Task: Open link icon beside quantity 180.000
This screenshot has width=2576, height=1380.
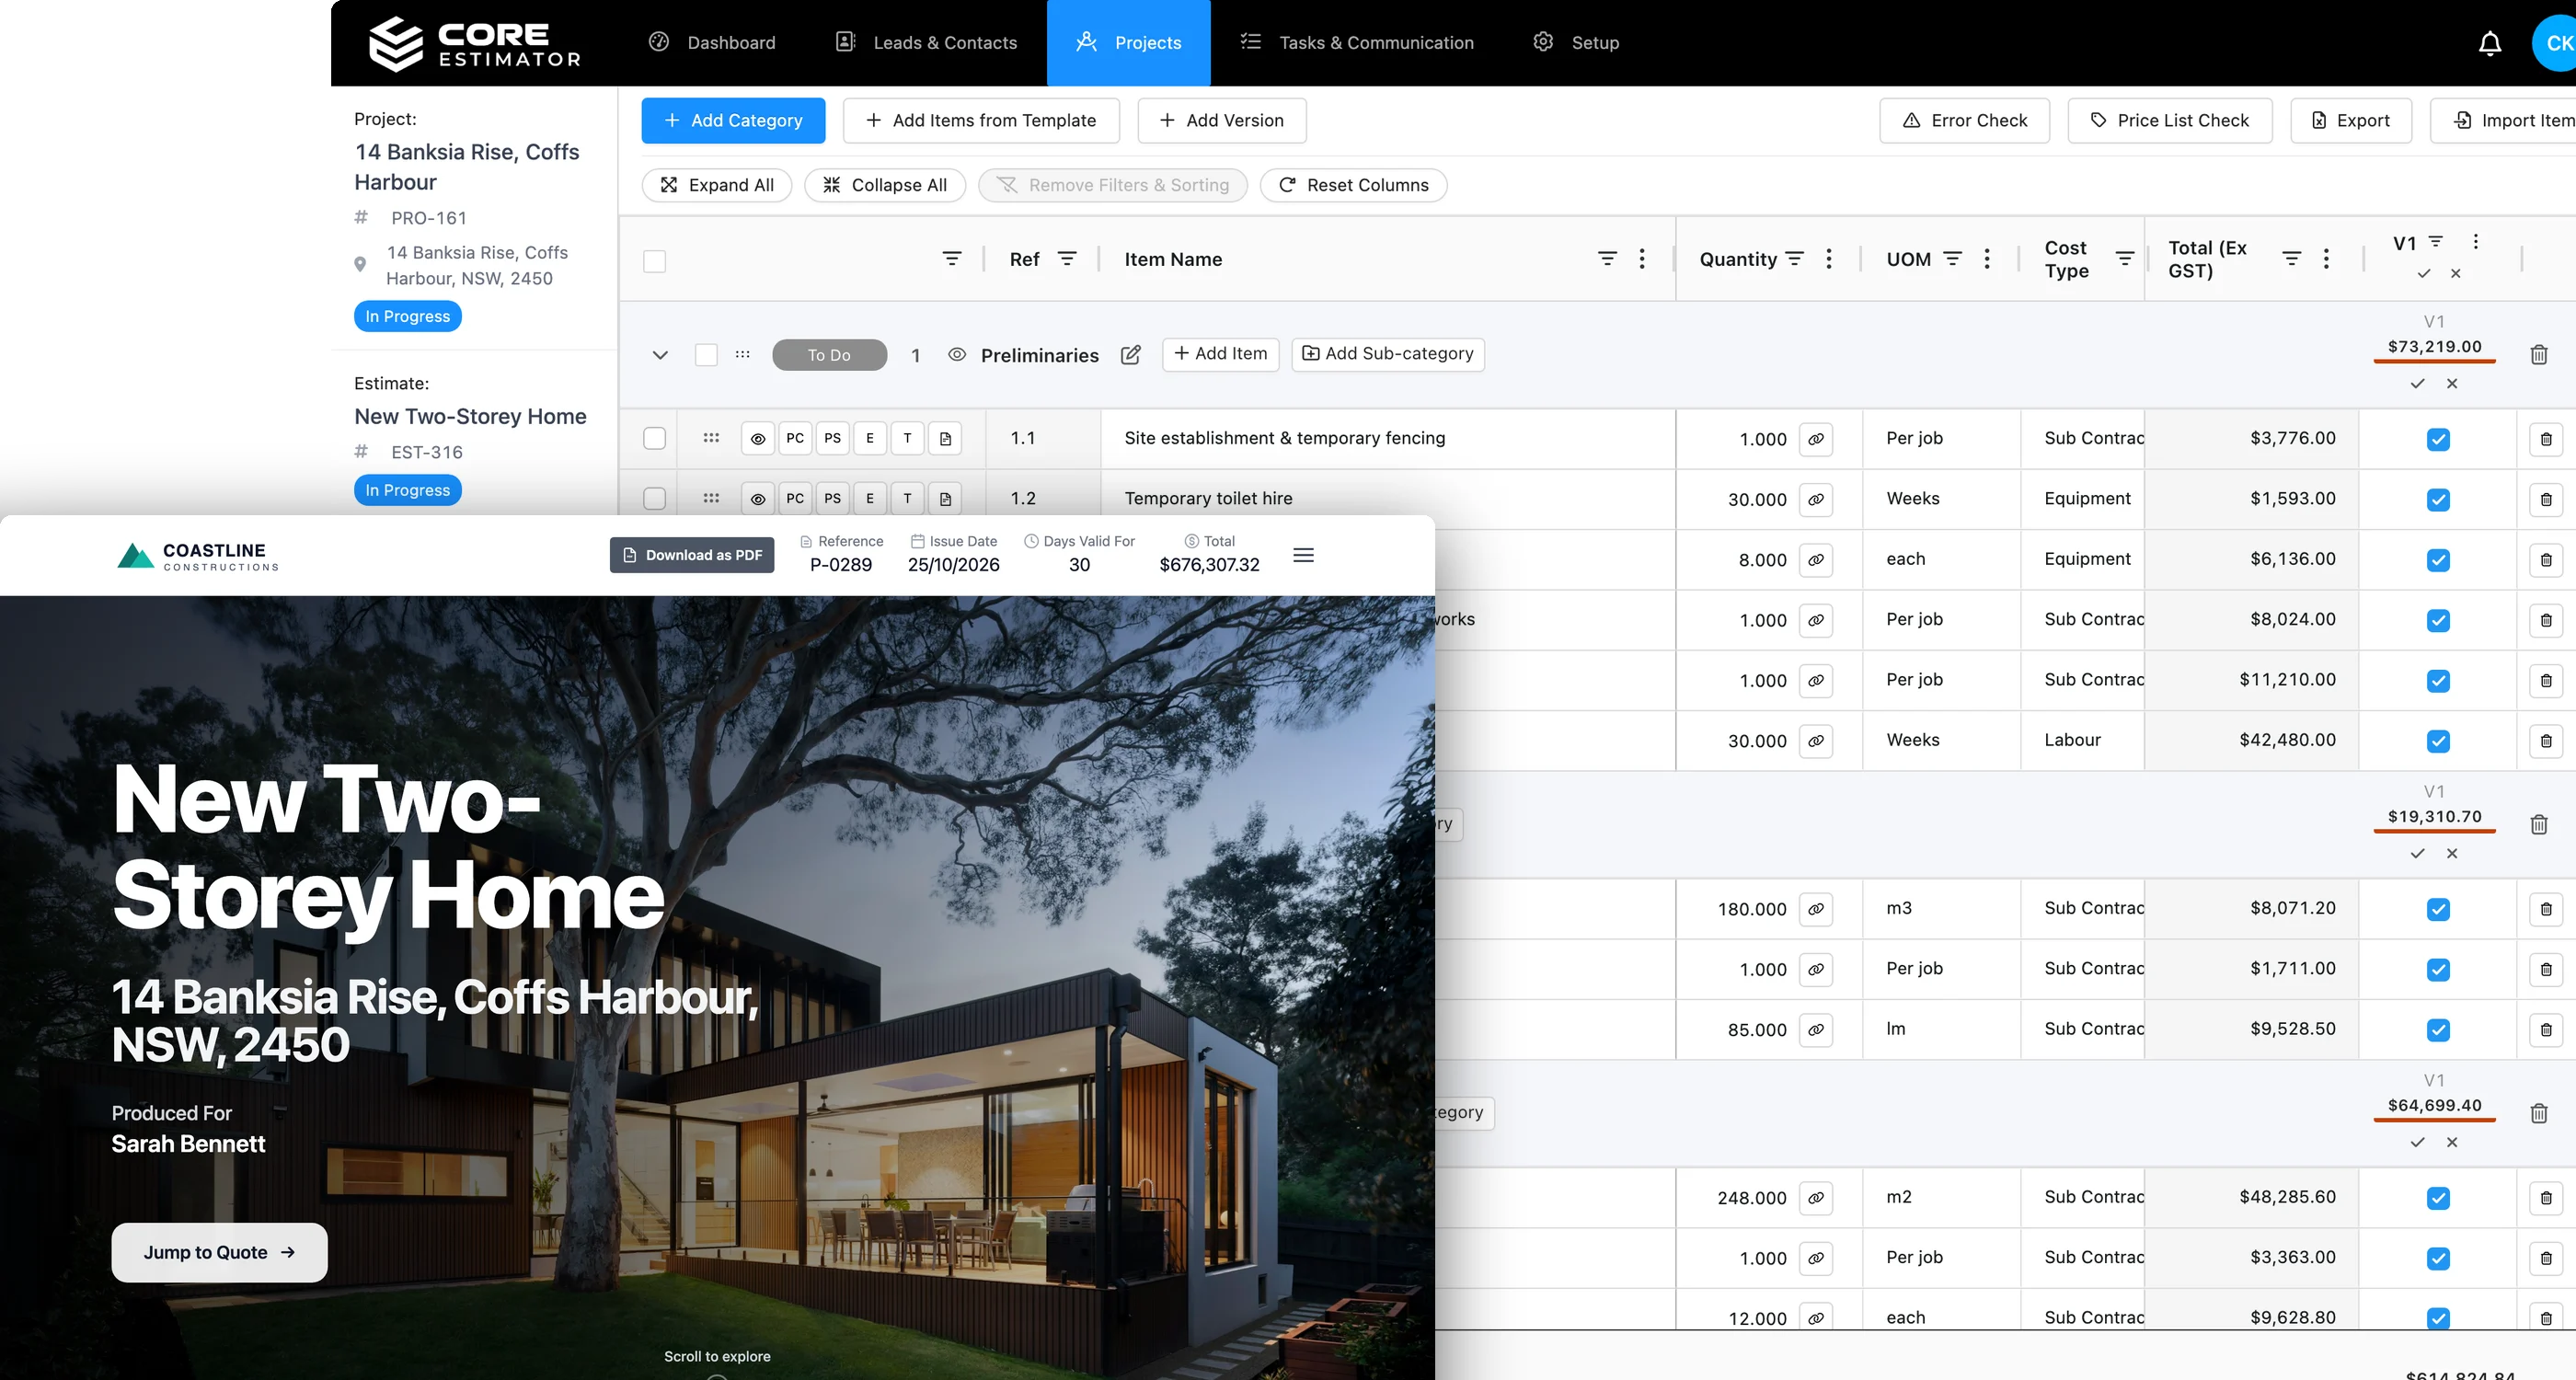Action: [1816, 909]
